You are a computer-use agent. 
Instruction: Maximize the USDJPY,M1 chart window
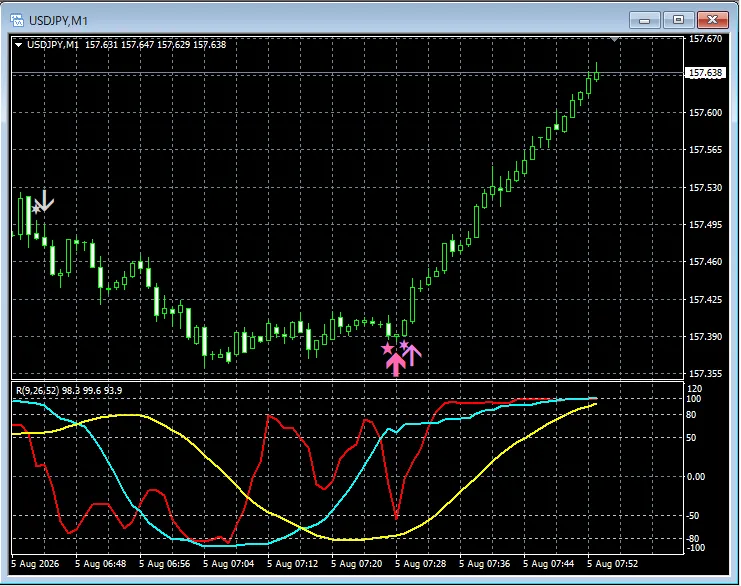click(x=679, y=20)
